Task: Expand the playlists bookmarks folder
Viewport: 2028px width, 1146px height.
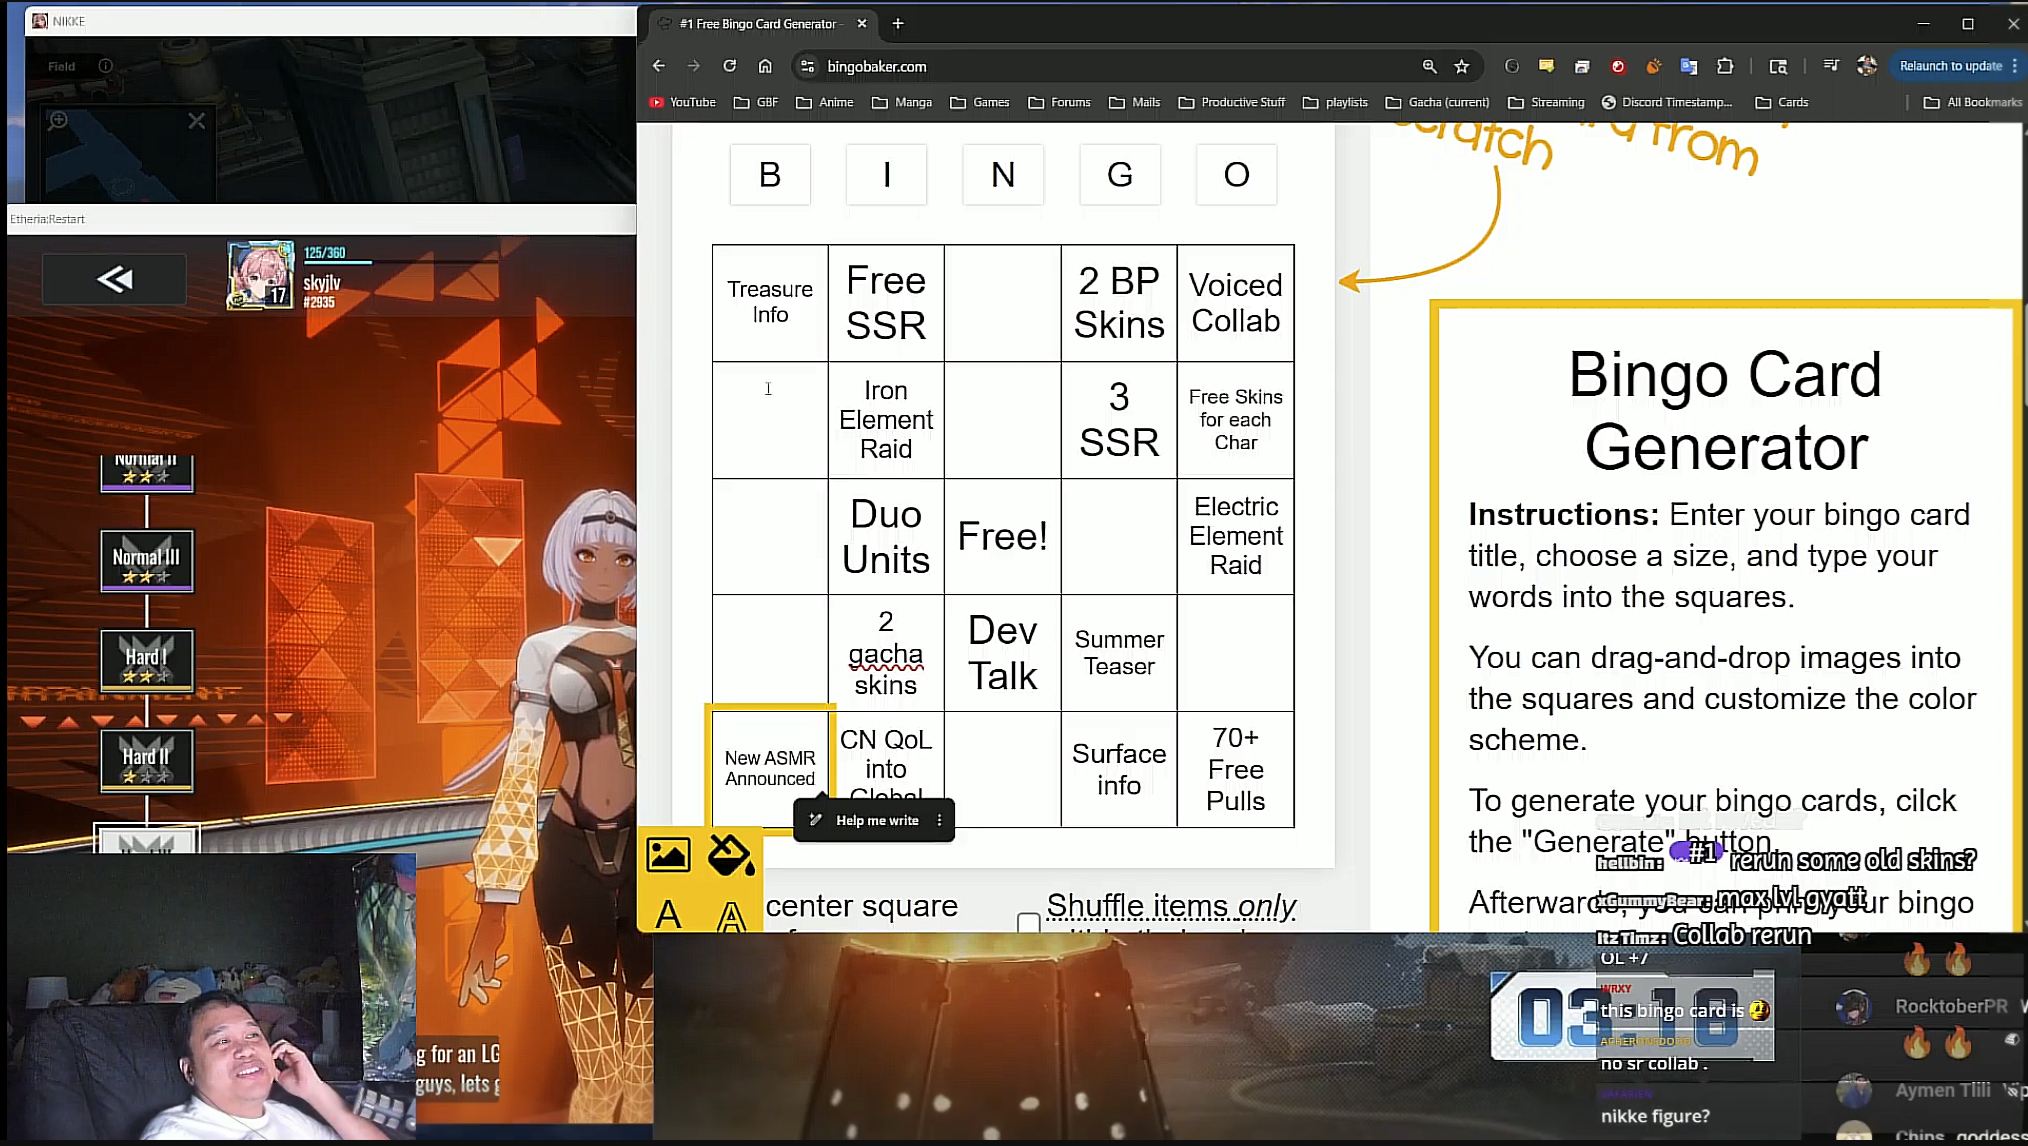Action: (1336, 102)
